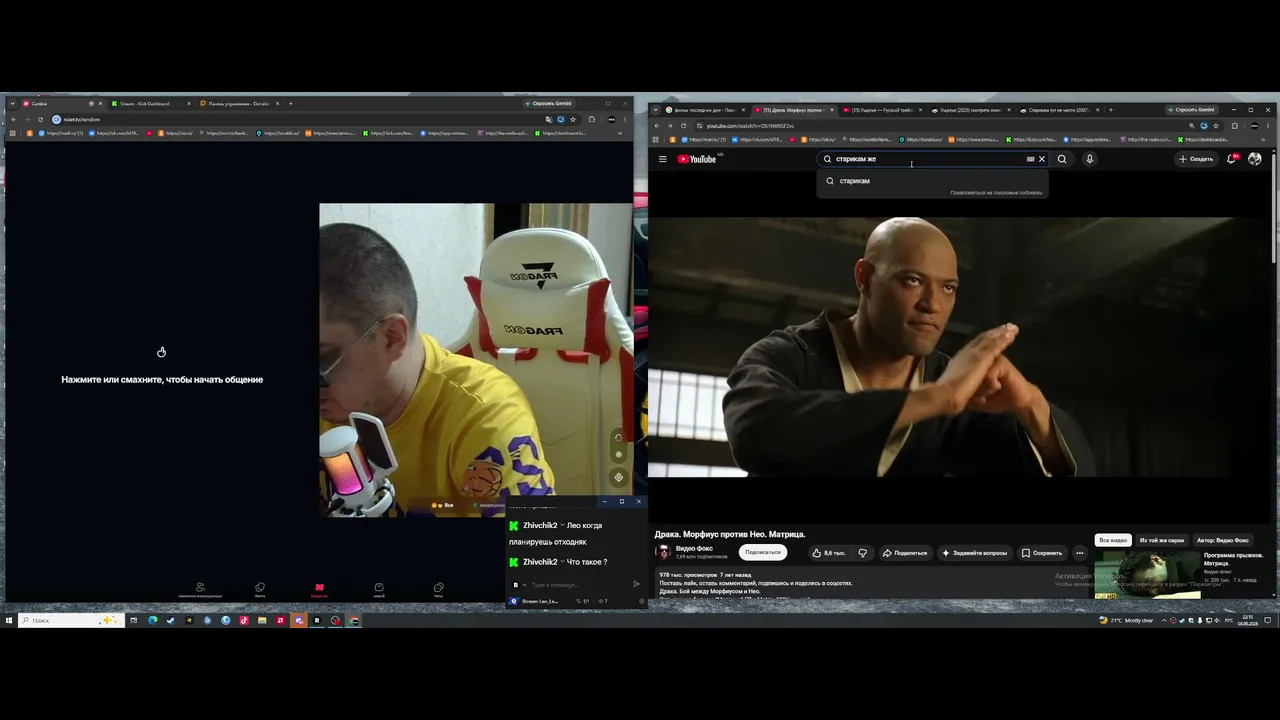Click the Драка. Морфиус против Нео. Матрица. title
Screen dimensions: 1280x720
pyautogui.click(x=730, y=534)
